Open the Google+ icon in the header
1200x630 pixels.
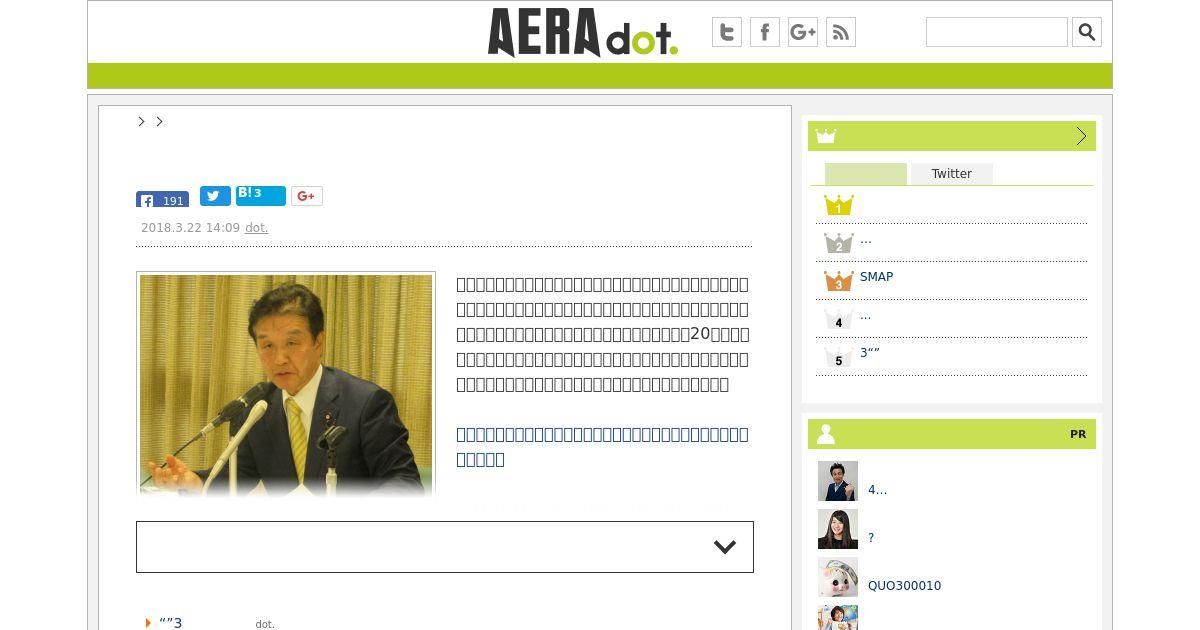[803, 32]
